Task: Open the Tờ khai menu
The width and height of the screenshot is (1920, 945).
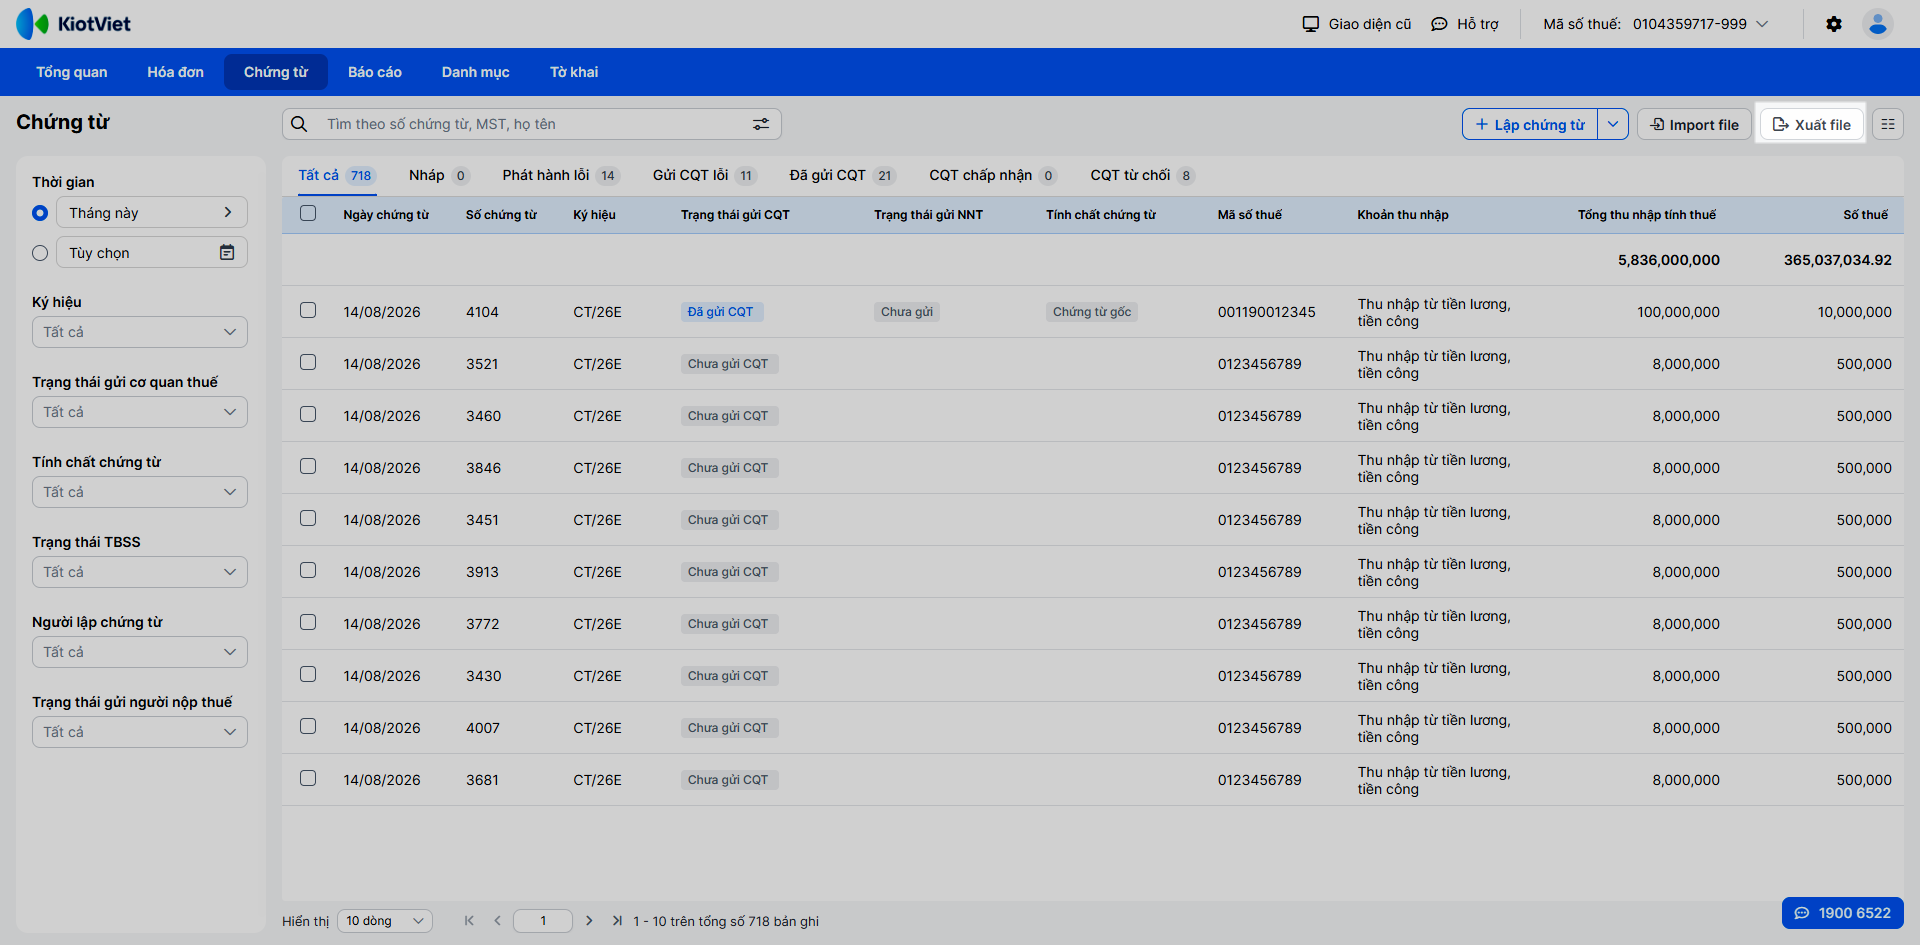Action: click(574, 72)
